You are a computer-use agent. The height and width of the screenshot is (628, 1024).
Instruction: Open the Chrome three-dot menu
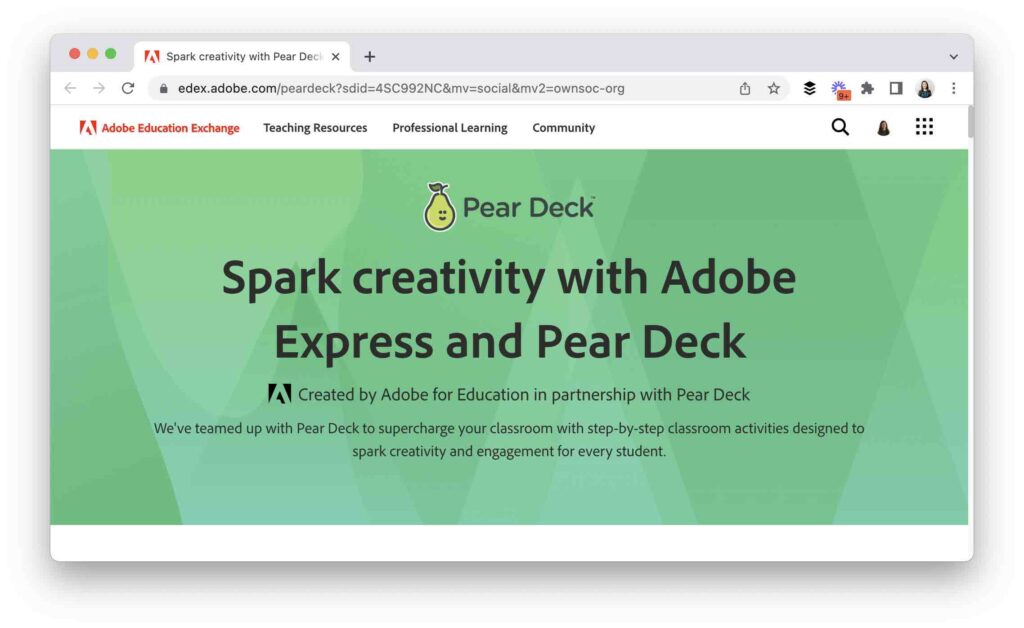click(953, 88)
